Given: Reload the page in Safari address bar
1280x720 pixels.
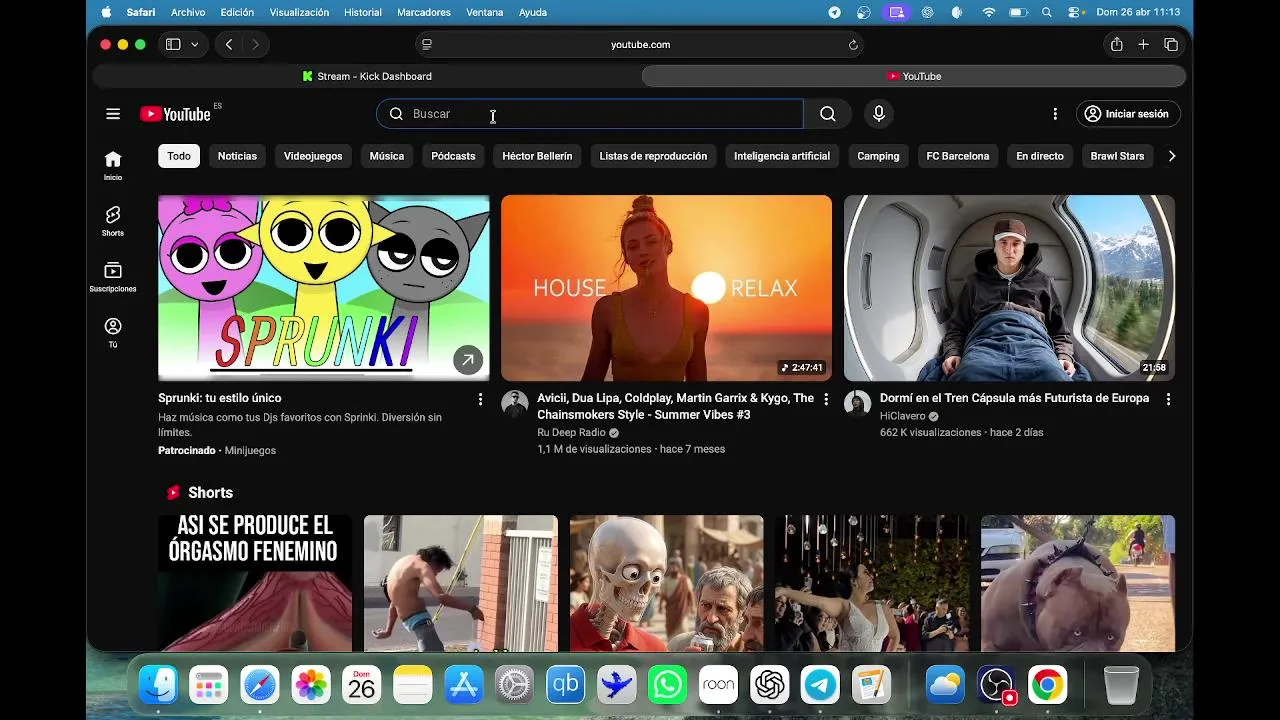Looking at the screenshot, I should (x=853, y=45).
